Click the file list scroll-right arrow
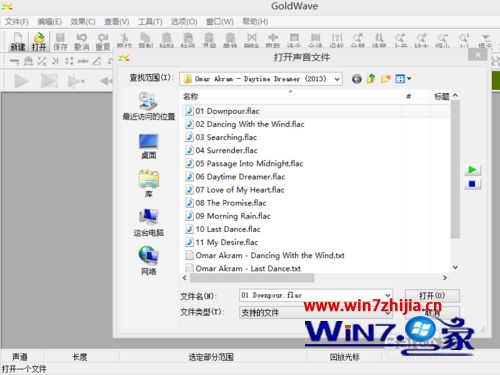 tap(444, 277)
